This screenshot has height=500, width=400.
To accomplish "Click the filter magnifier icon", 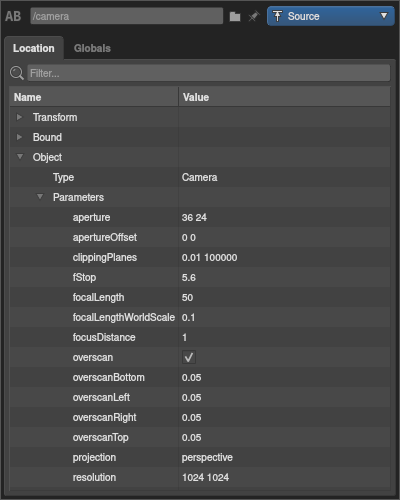I will click(17, 73).
